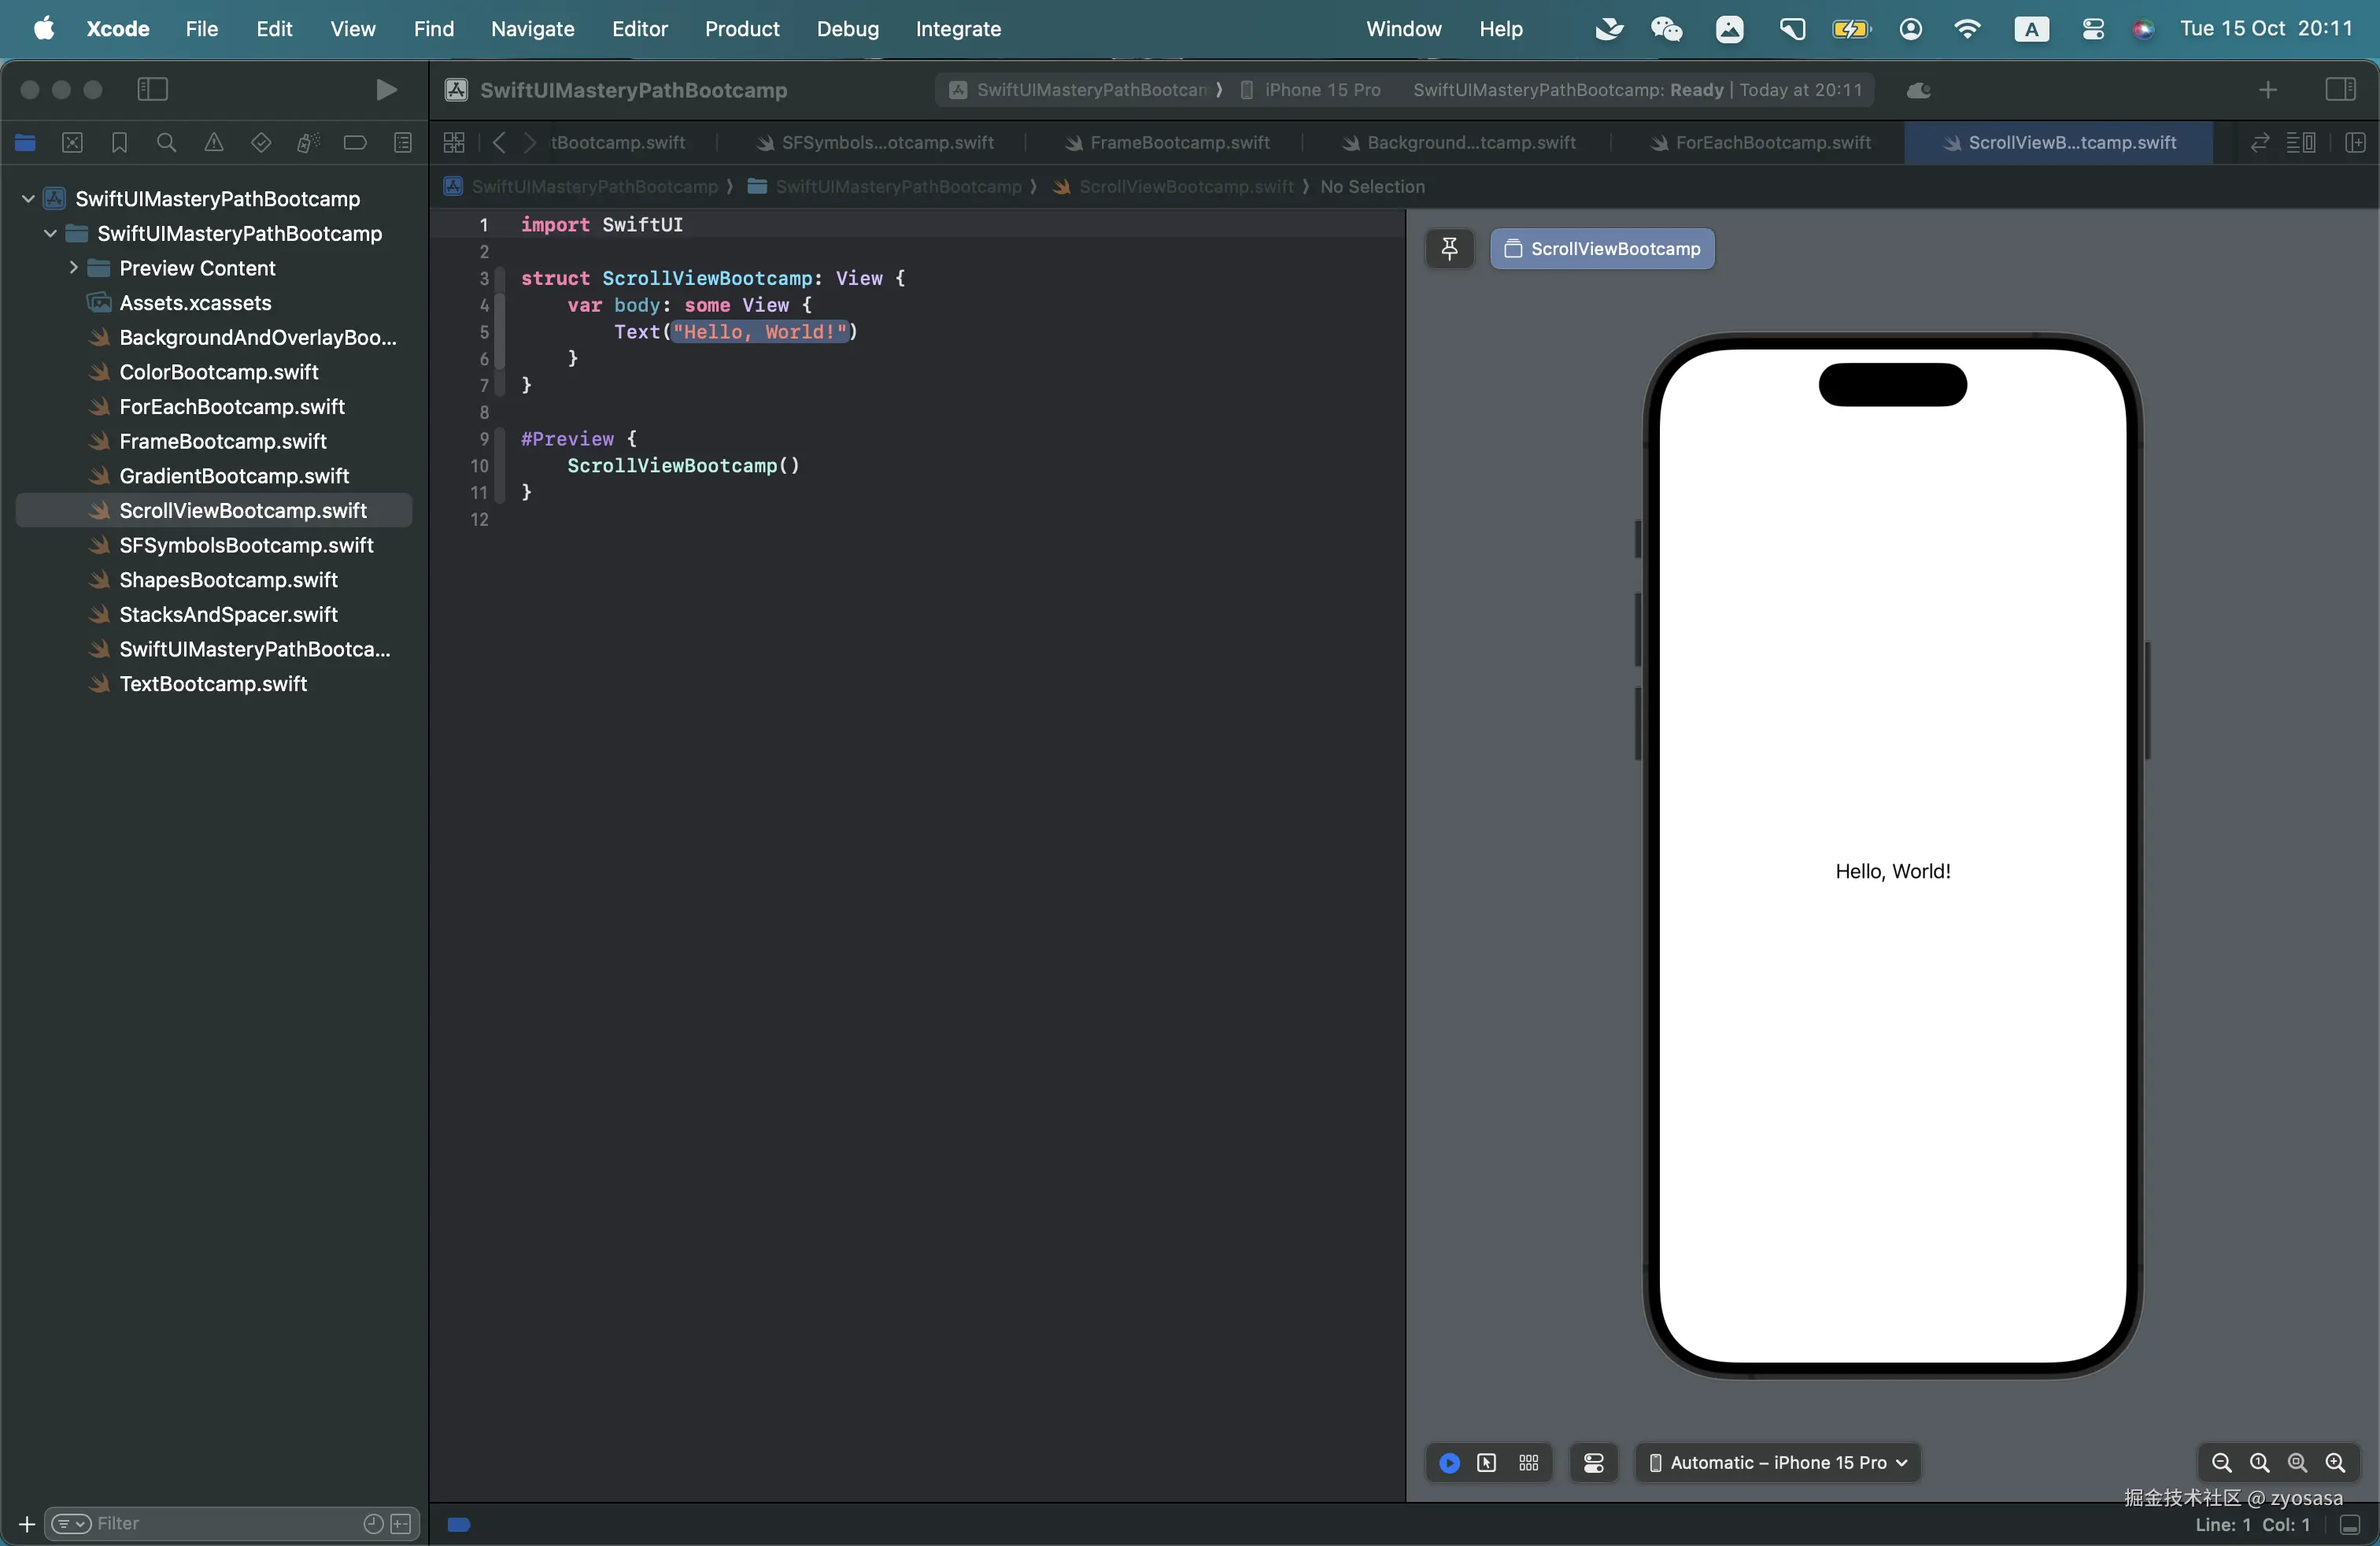
Task: Toggle the right inspector panel
Action: coord(2340,90)
